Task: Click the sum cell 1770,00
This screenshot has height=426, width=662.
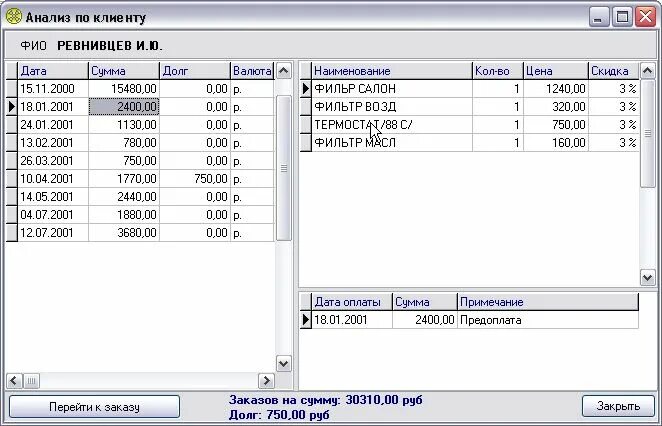Action: click(124, 179)
